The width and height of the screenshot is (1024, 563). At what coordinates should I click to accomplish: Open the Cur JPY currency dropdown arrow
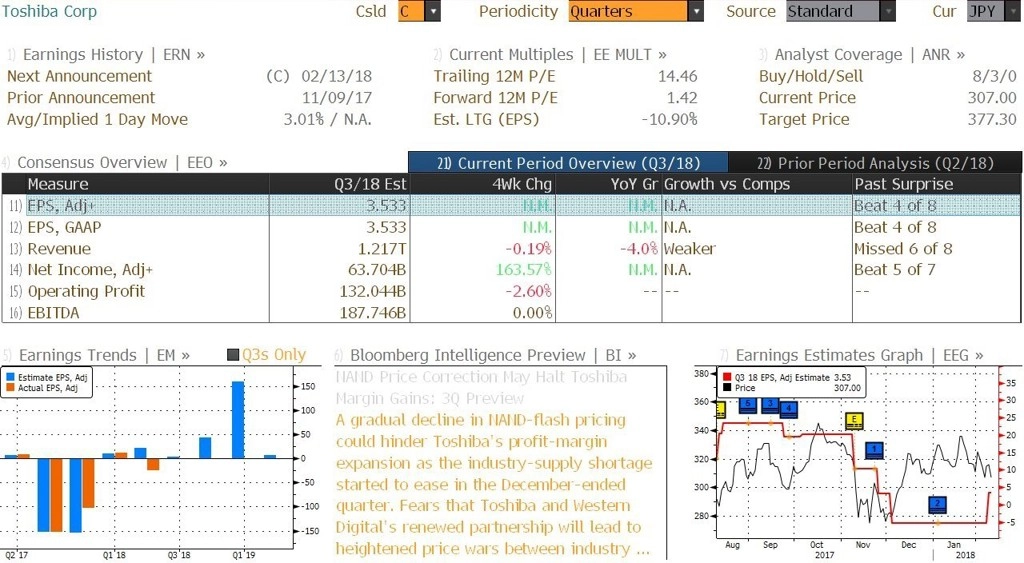pos(1013,11)
